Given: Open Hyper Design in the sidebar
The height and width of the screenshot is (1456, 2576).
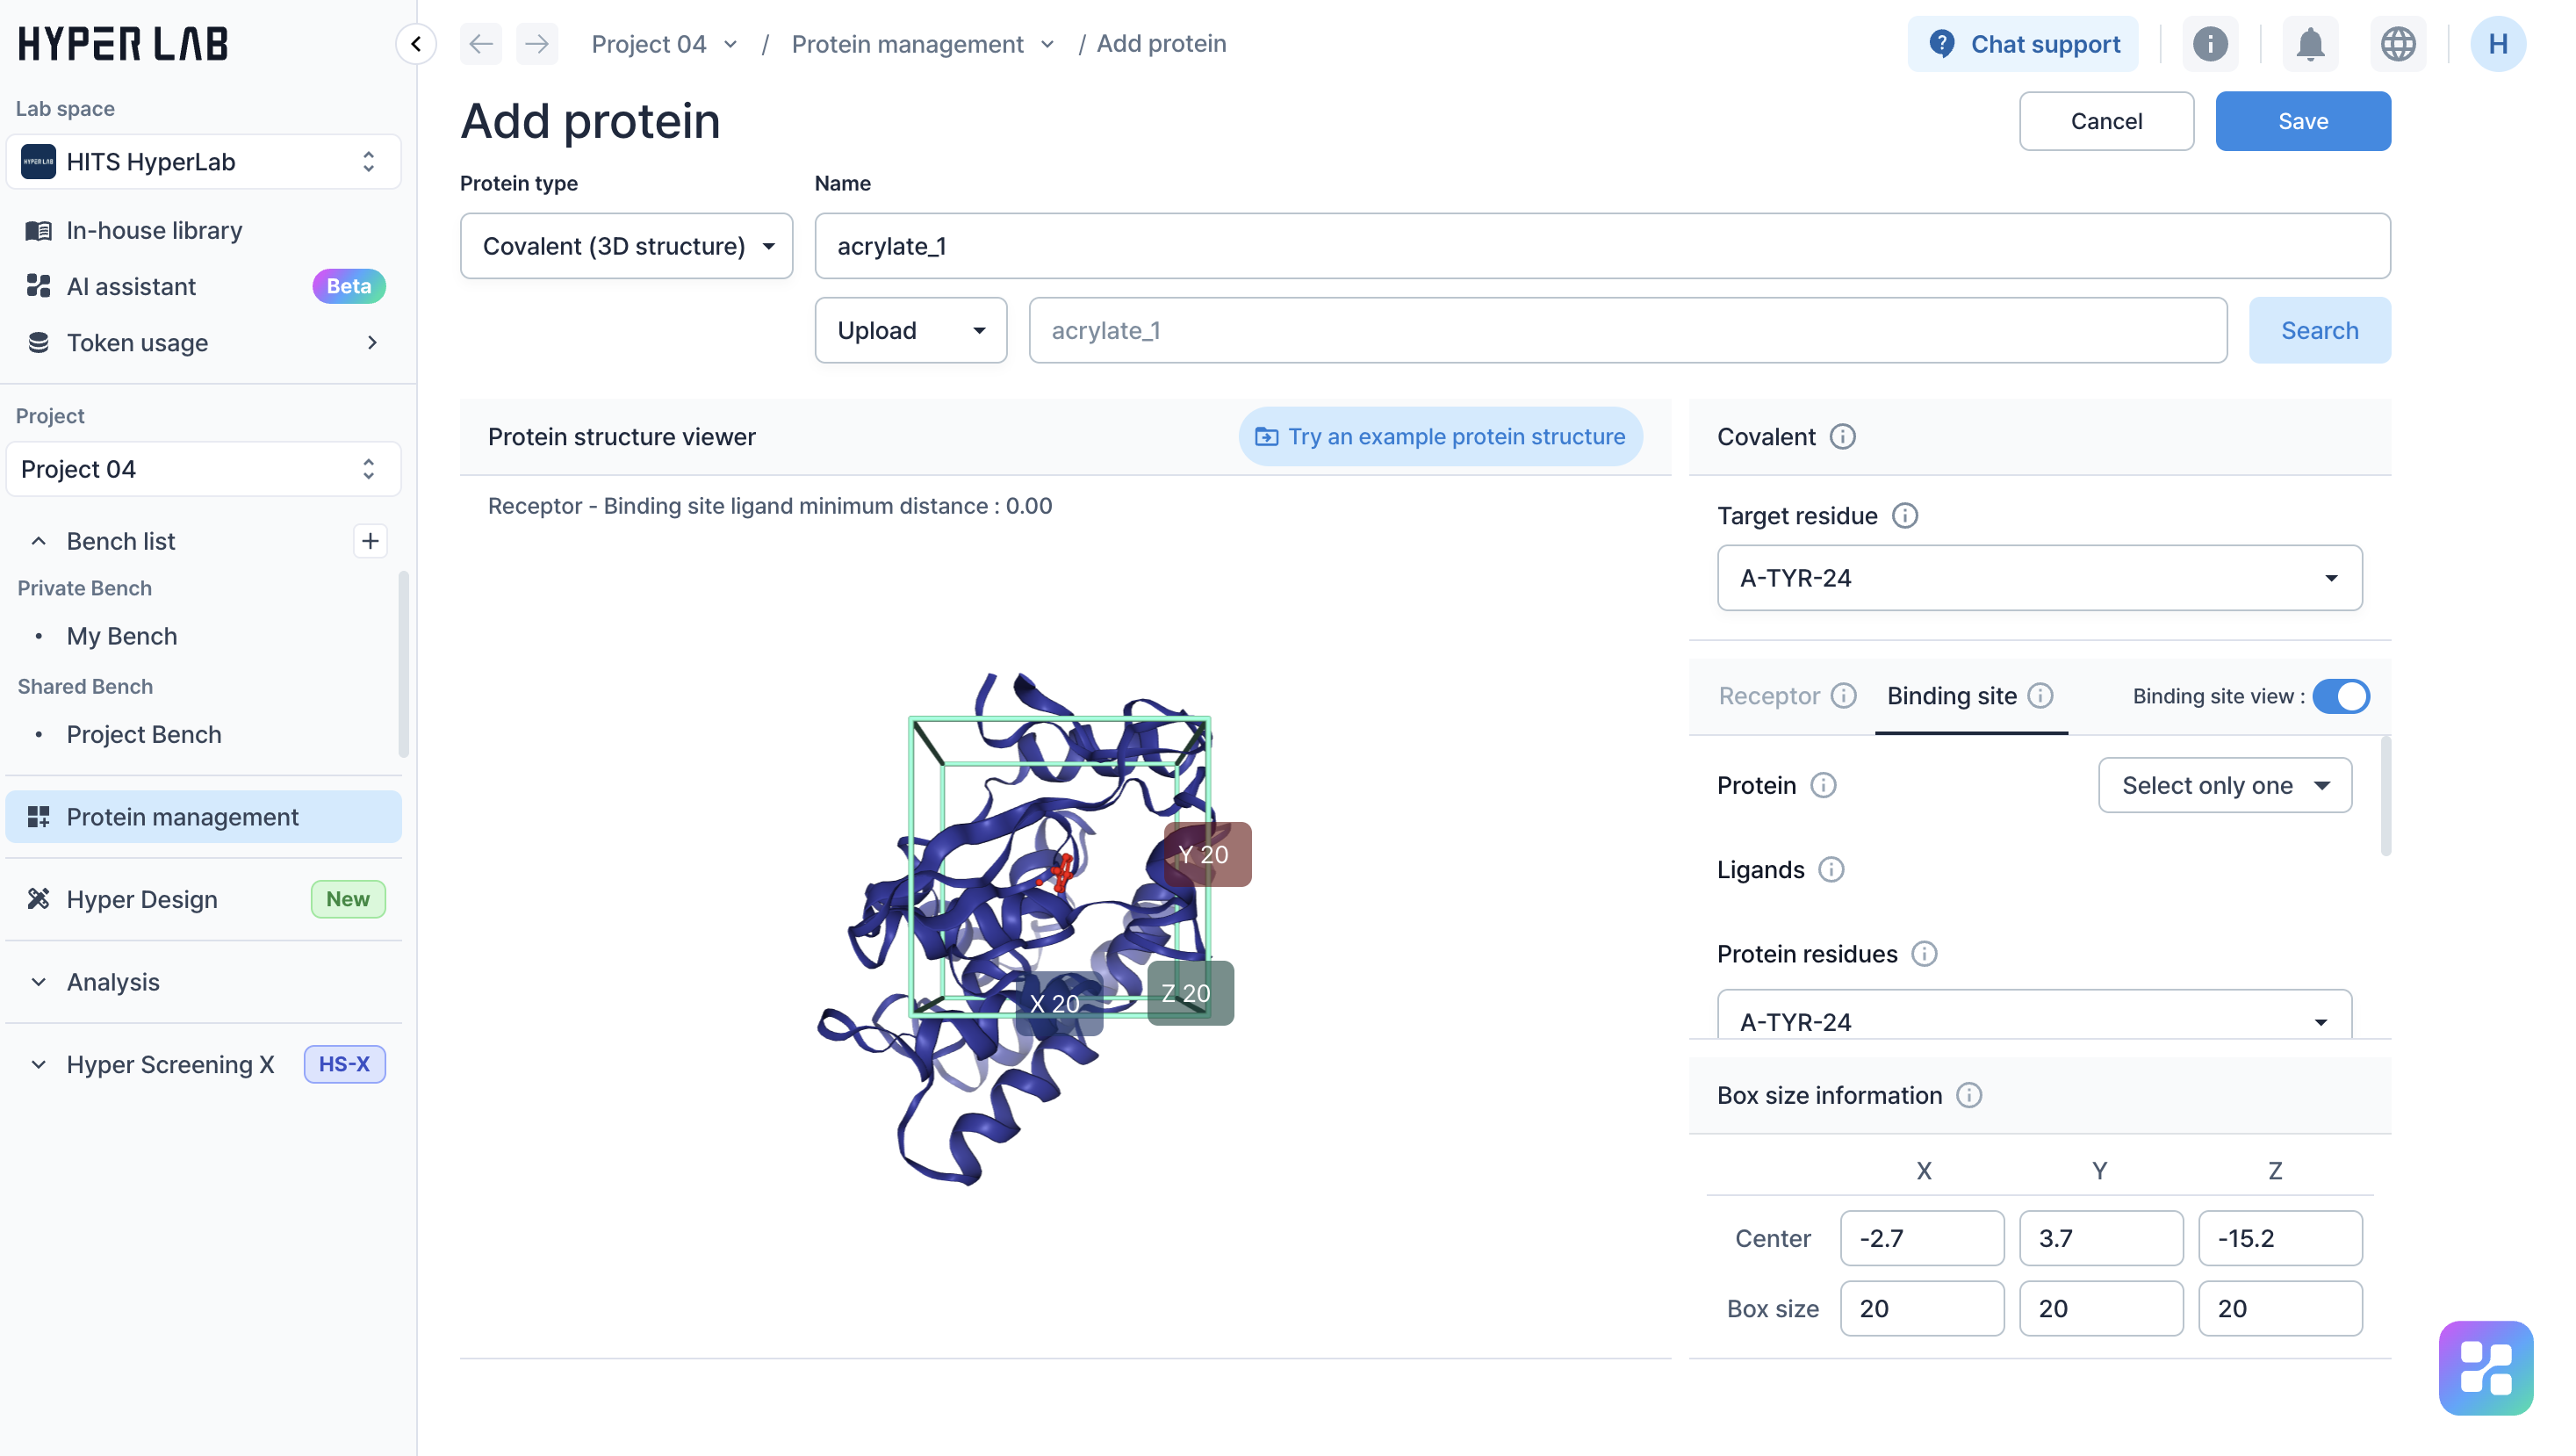Looking at the screenshot, I should [142, 899].
